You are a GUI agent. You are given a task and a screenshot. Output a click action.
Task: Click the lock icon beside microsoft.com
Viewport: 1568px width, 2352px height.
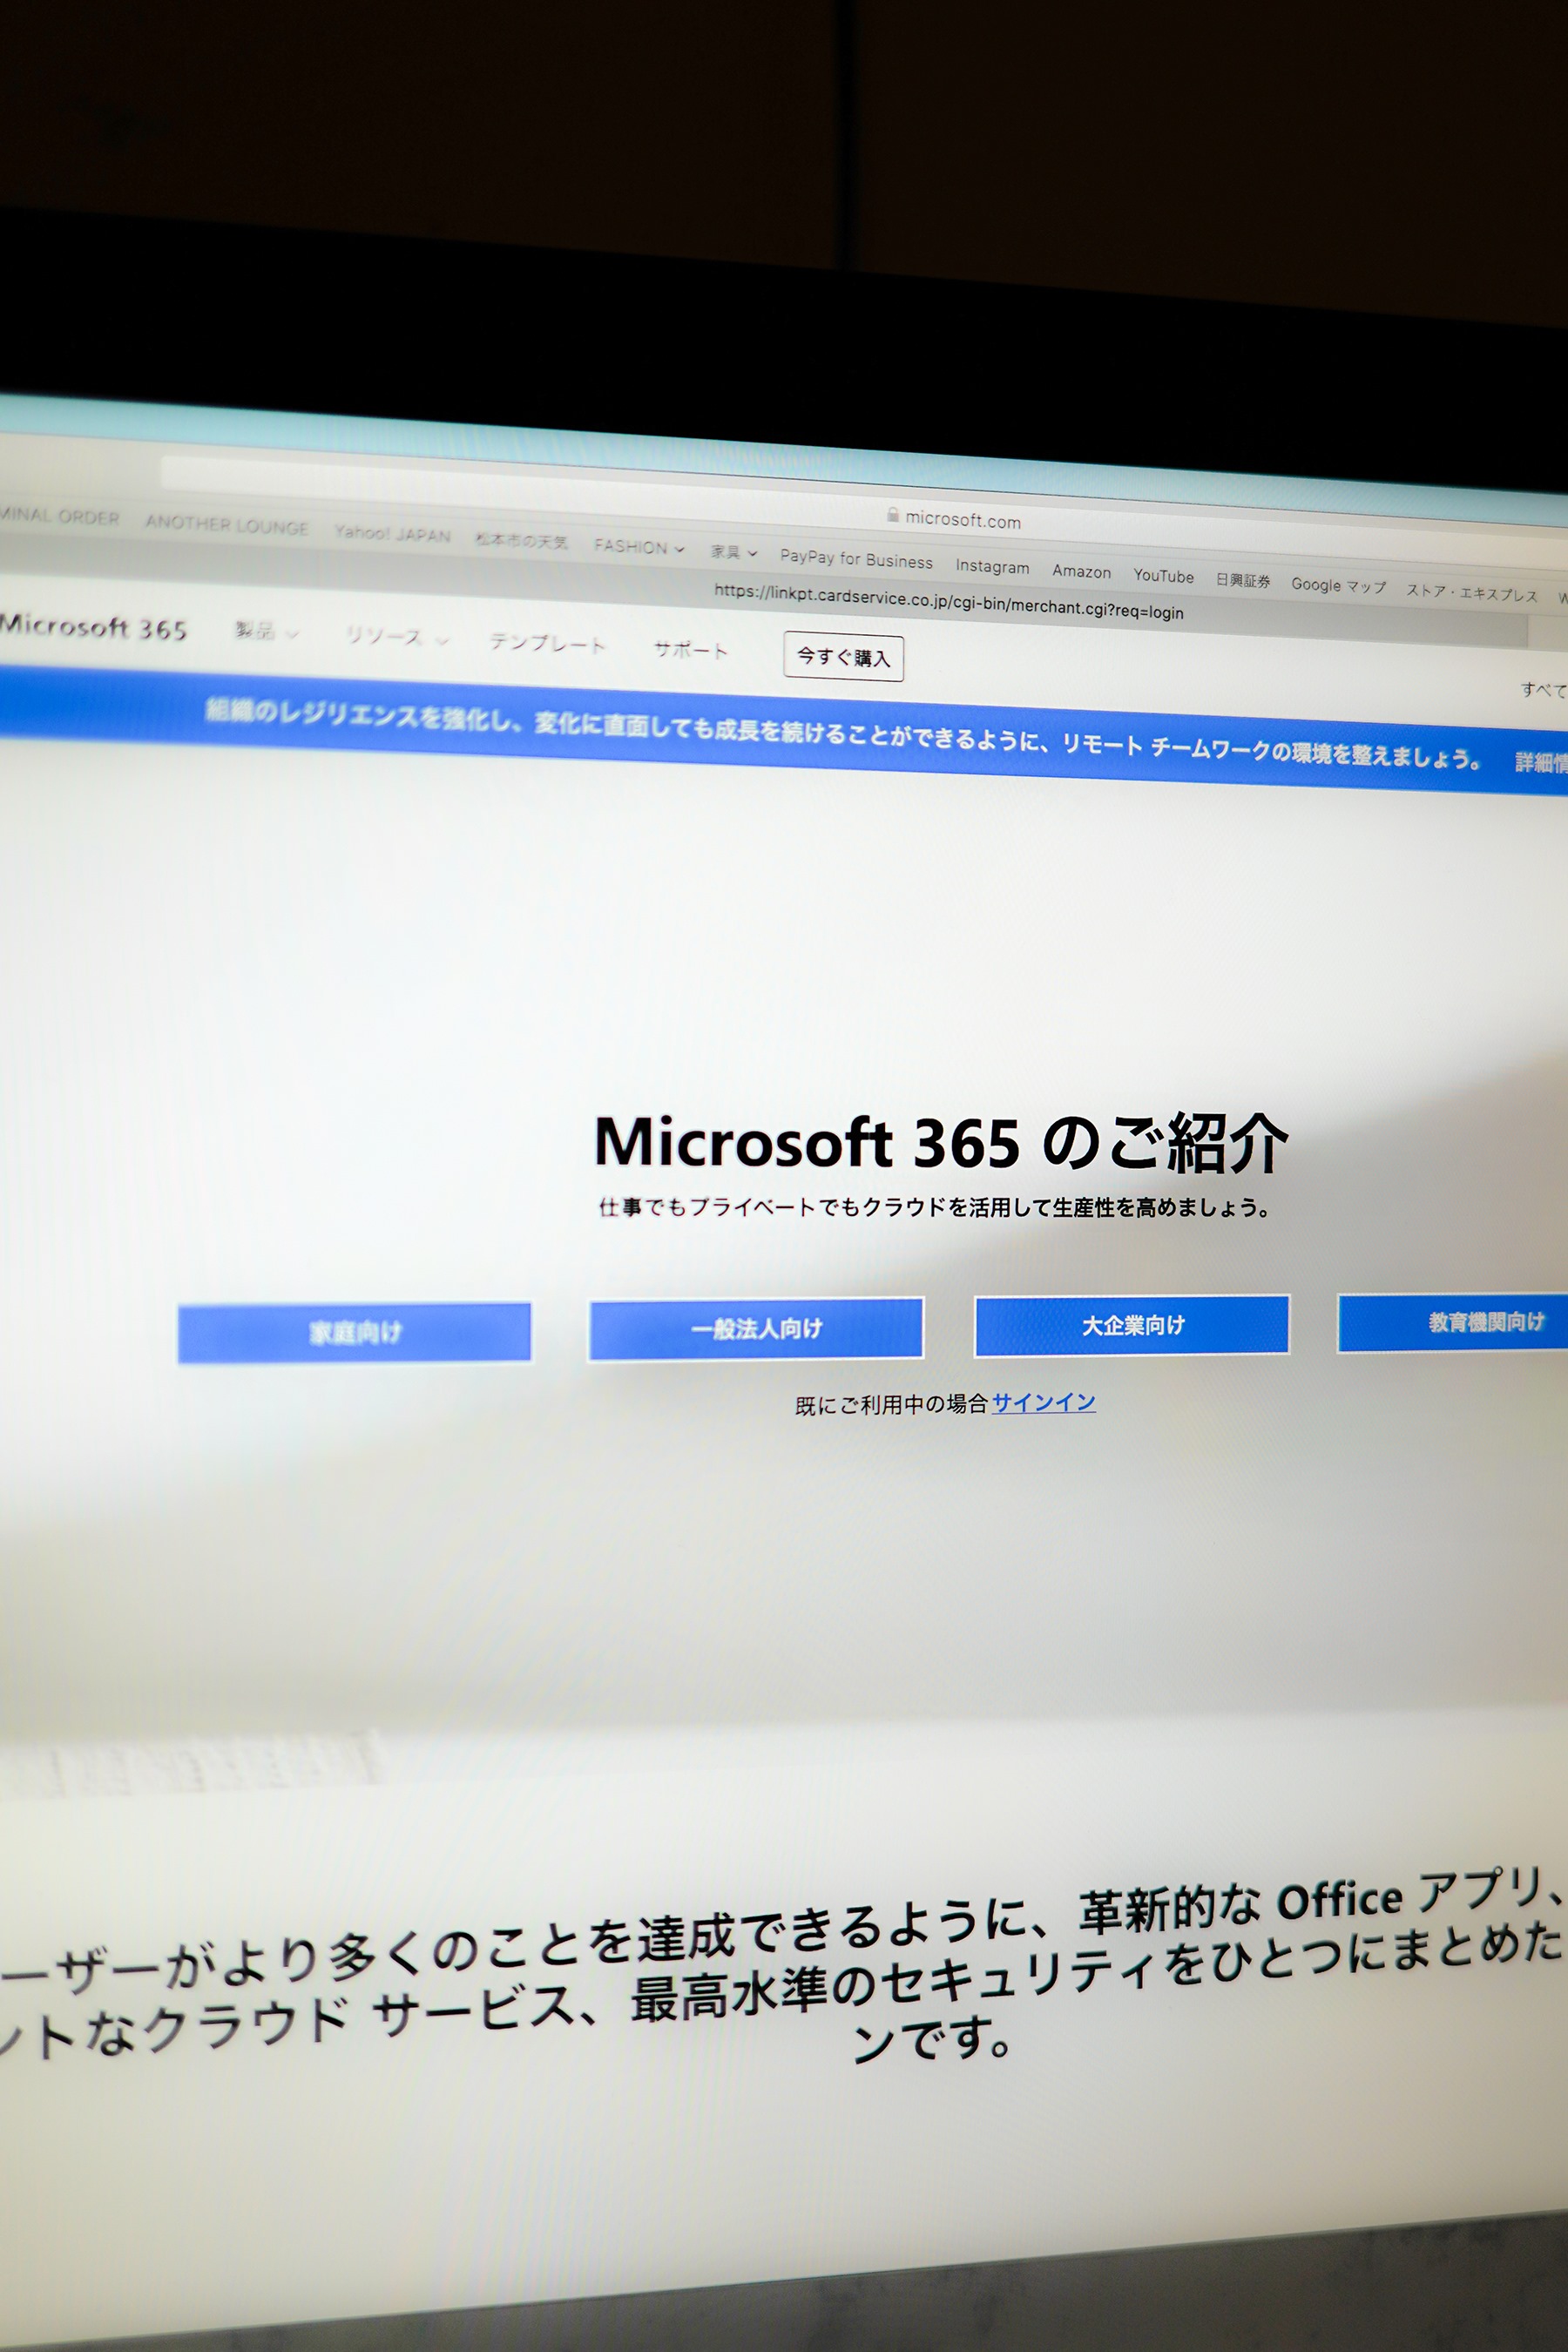(x=892, y=514)
